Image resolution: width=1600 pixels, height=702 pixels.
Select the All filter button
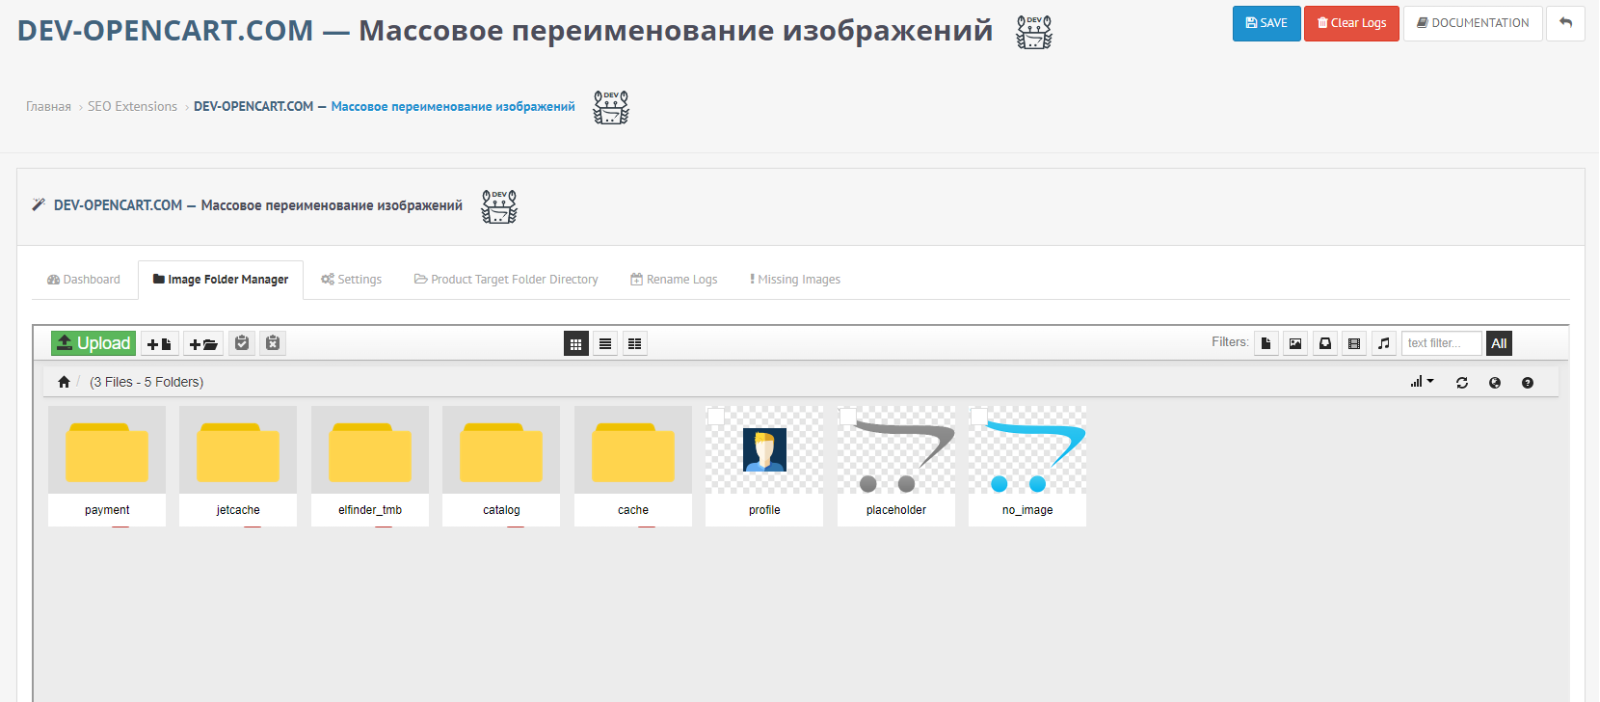coord(1499,343)
